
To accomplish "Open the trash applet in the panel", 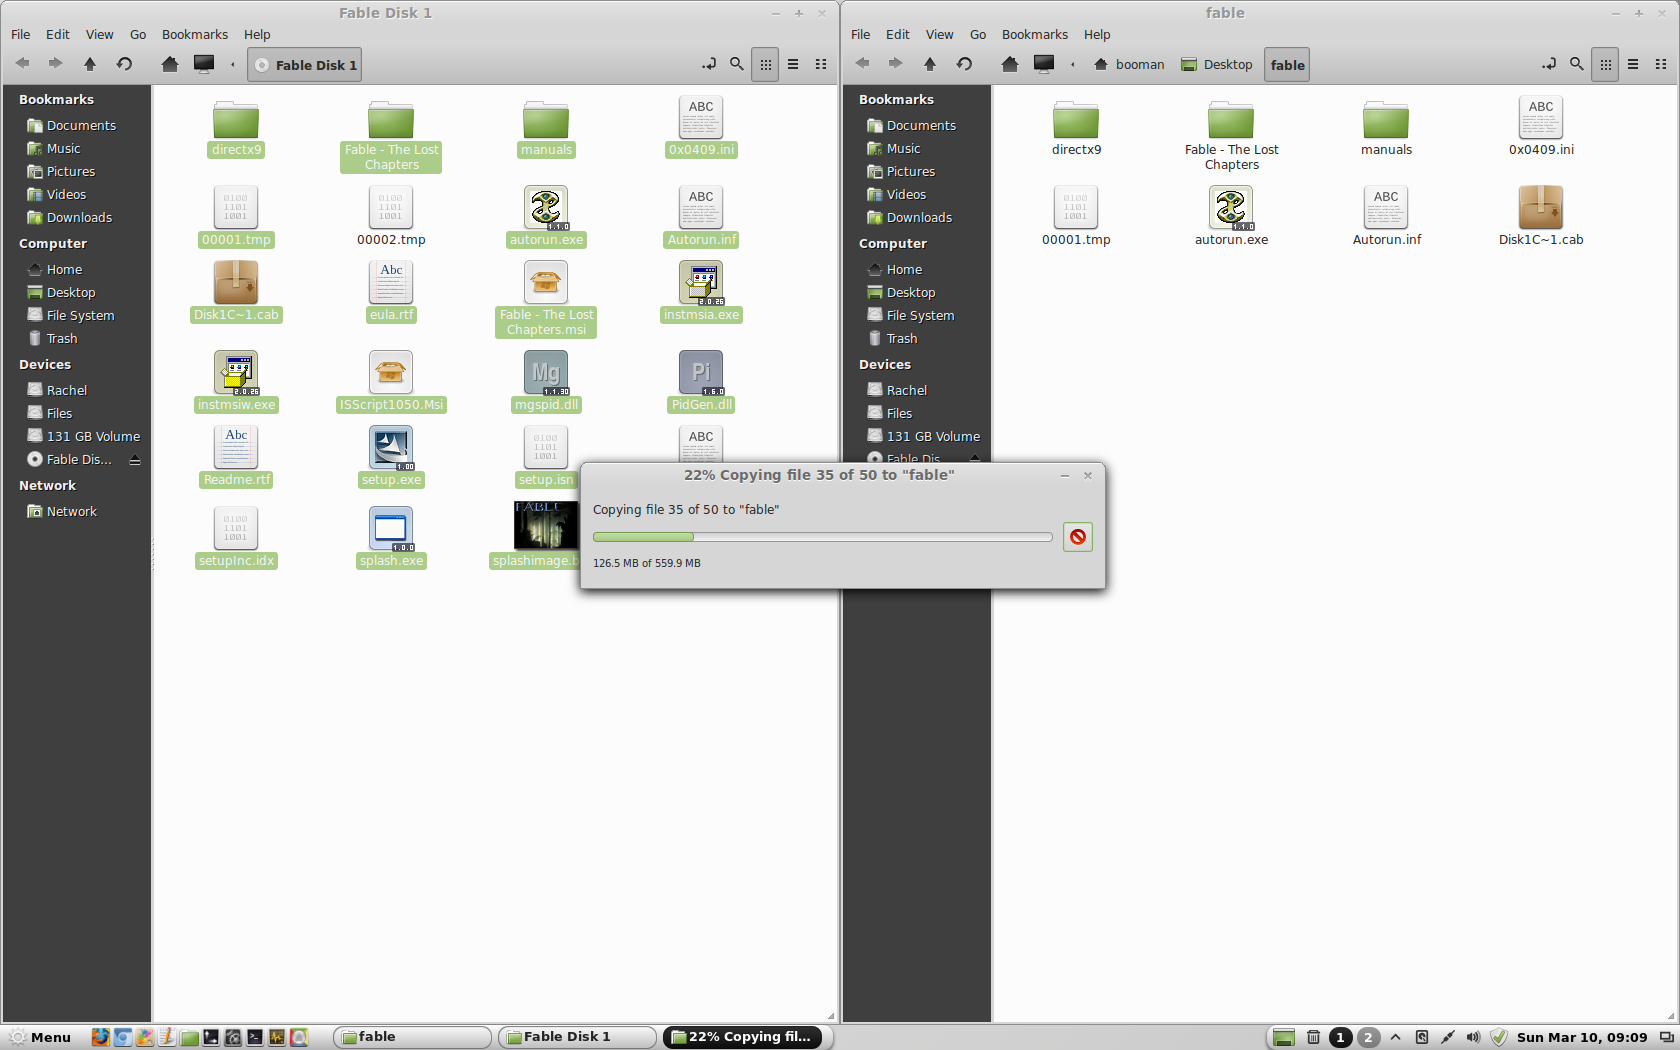I will 1314,1037.
